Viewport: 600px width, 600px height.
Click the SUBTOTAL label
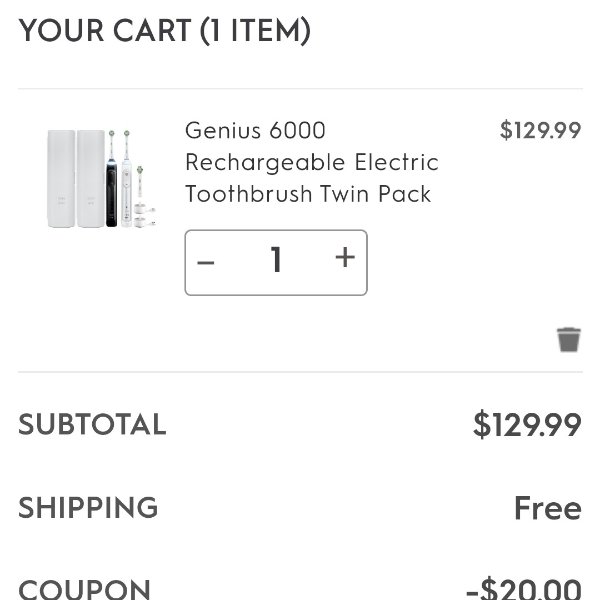click(92, 424)
